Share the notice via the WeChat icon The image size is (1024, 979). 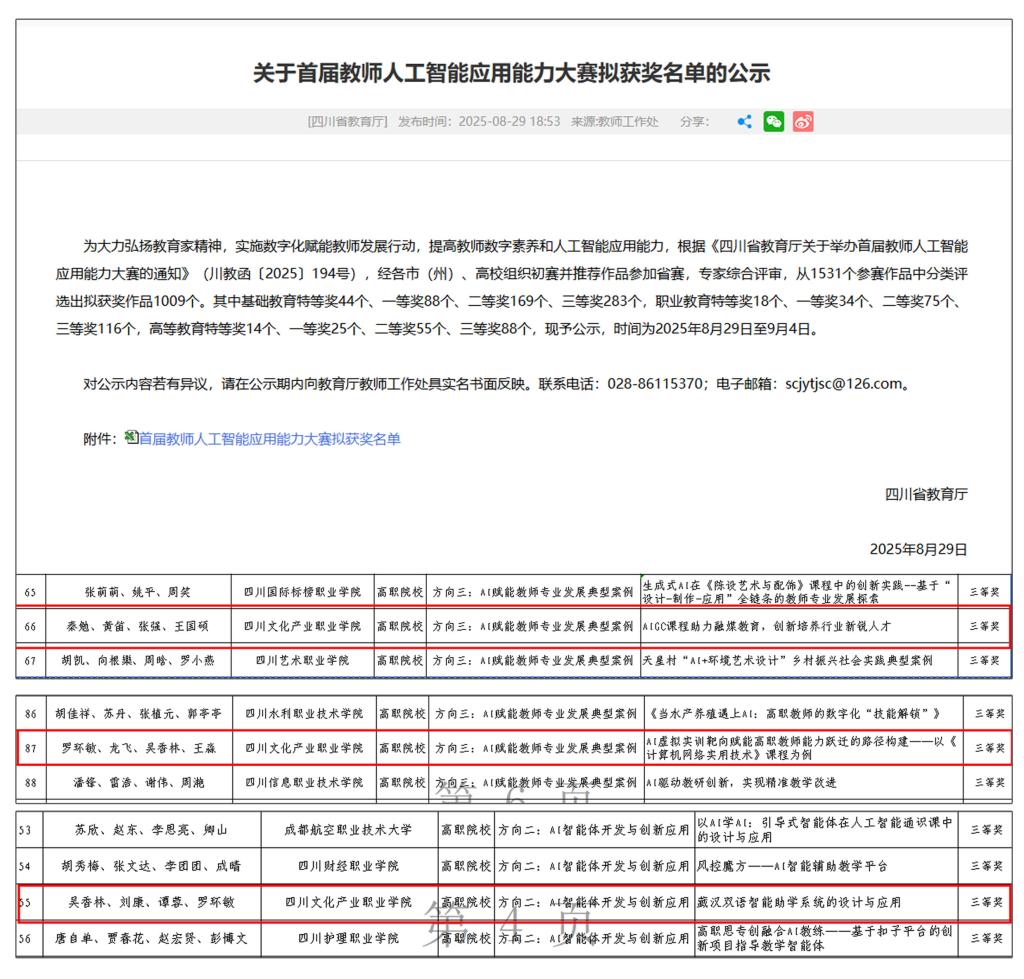(x=774, y=122)
